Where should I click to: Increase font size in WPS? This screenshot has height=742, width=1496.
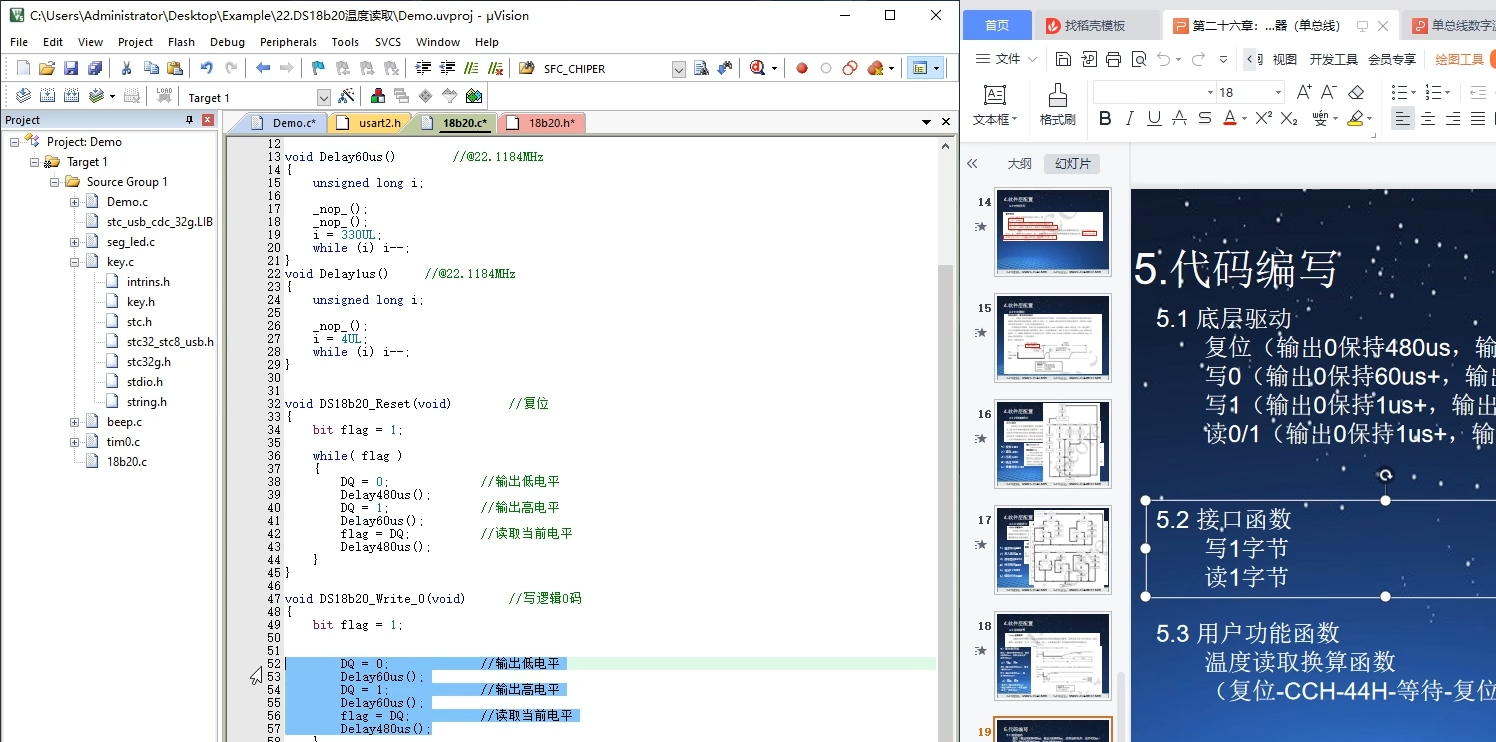[1304, 92]
